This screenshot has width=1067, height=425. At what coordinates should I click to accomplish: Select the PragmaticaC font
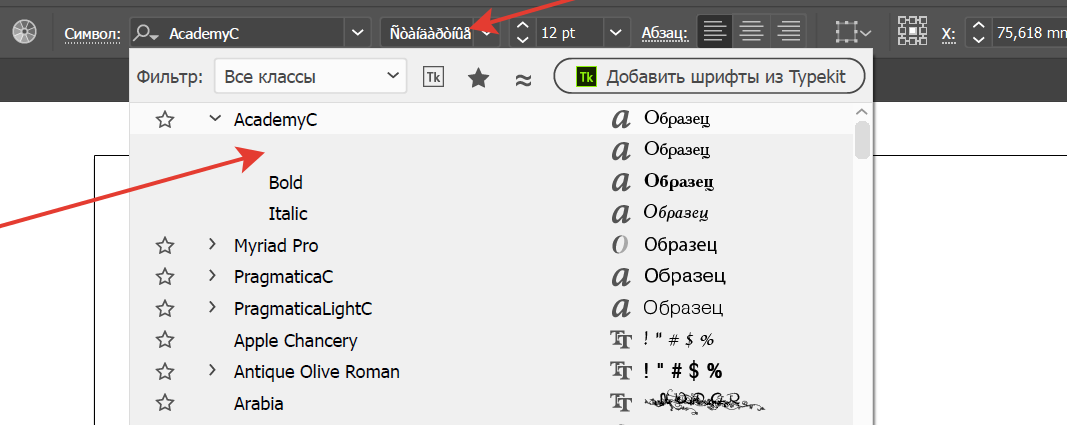point(284,277)
